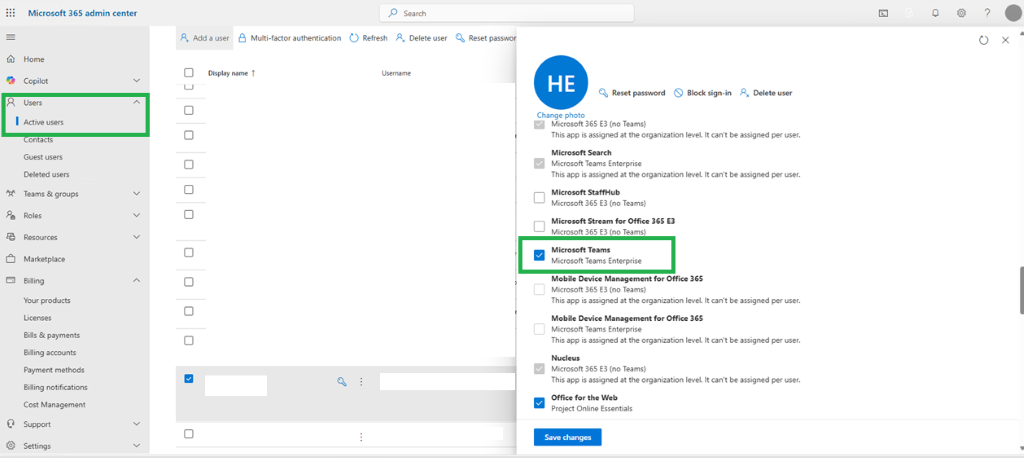Expand the Resources chevron
The height and width of the screenshot is (462, 1024).
coord(136,237)
